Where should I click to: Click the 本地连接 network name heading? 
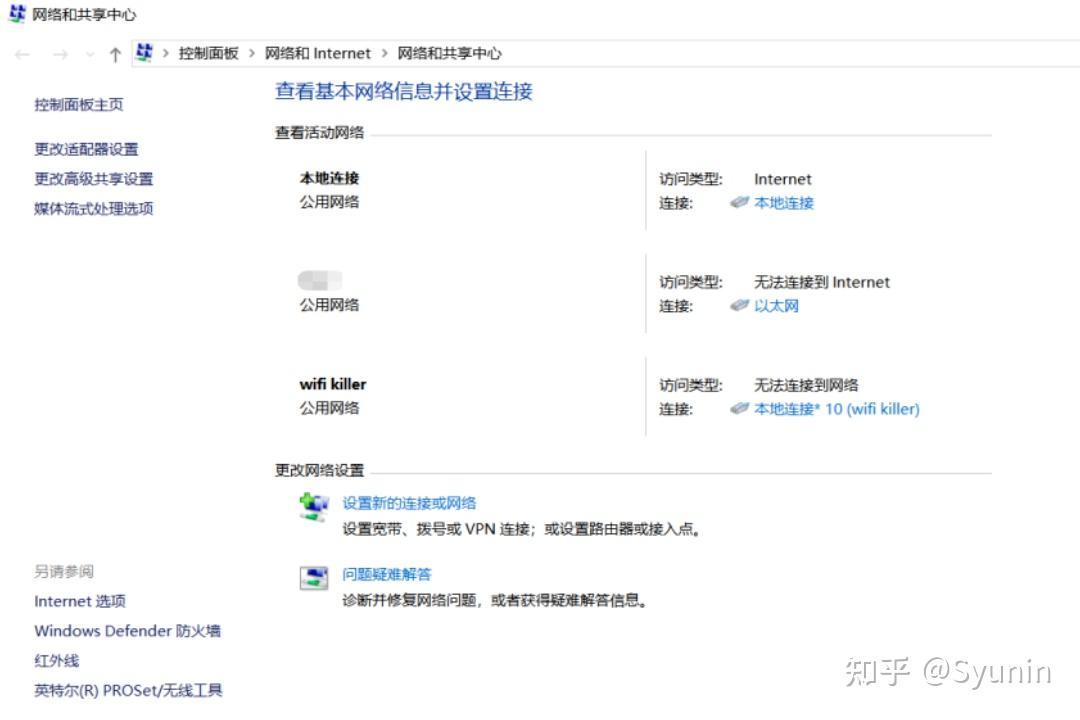[x=329, y=178]
